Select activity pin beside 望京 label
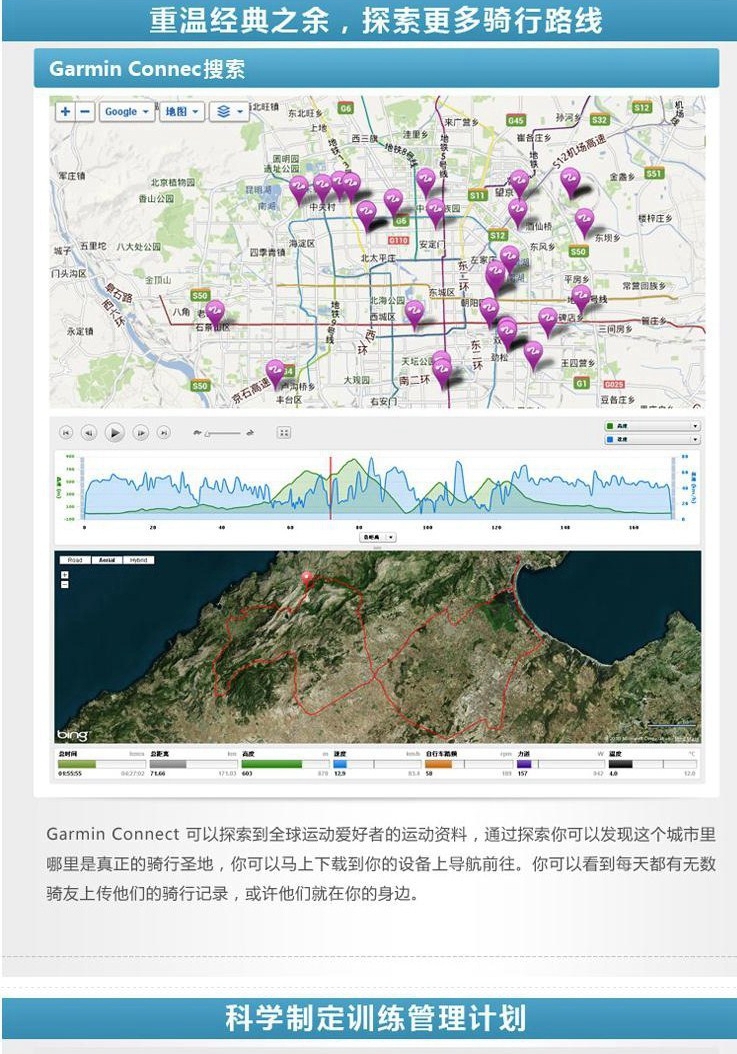This screenshot has height=1054, width=737. pos(519,184)
